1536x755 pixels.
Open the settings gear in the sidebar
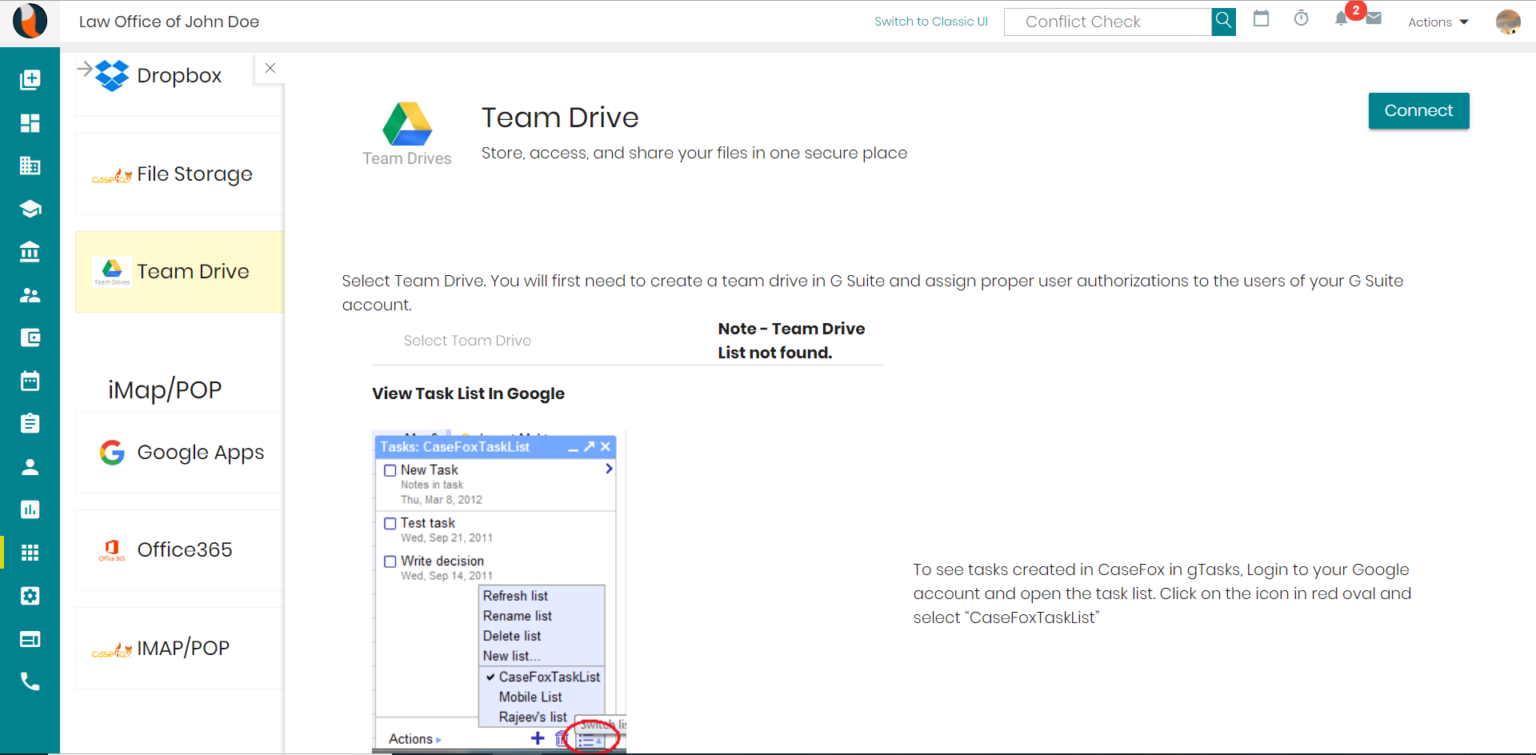tap(29, 595)
